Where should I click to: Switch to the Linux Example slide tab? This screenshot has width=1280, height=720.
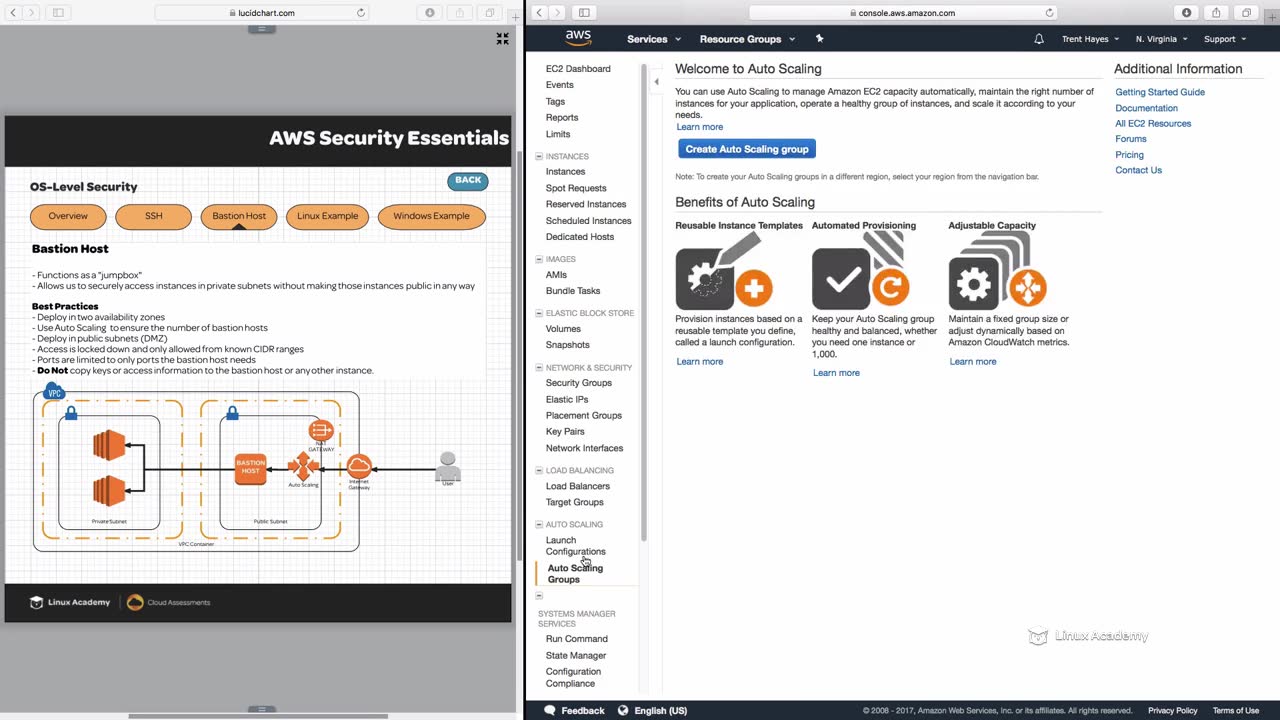[327, 216]
